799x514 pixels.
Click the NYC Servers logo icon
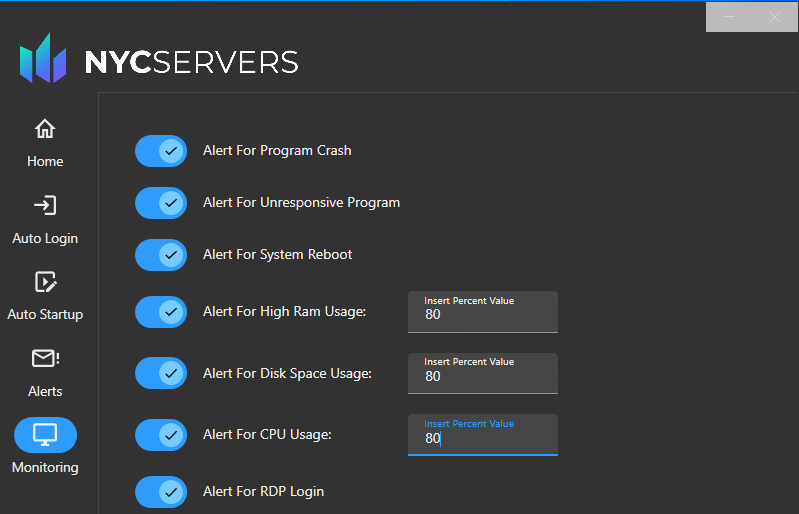coord(43,59)
